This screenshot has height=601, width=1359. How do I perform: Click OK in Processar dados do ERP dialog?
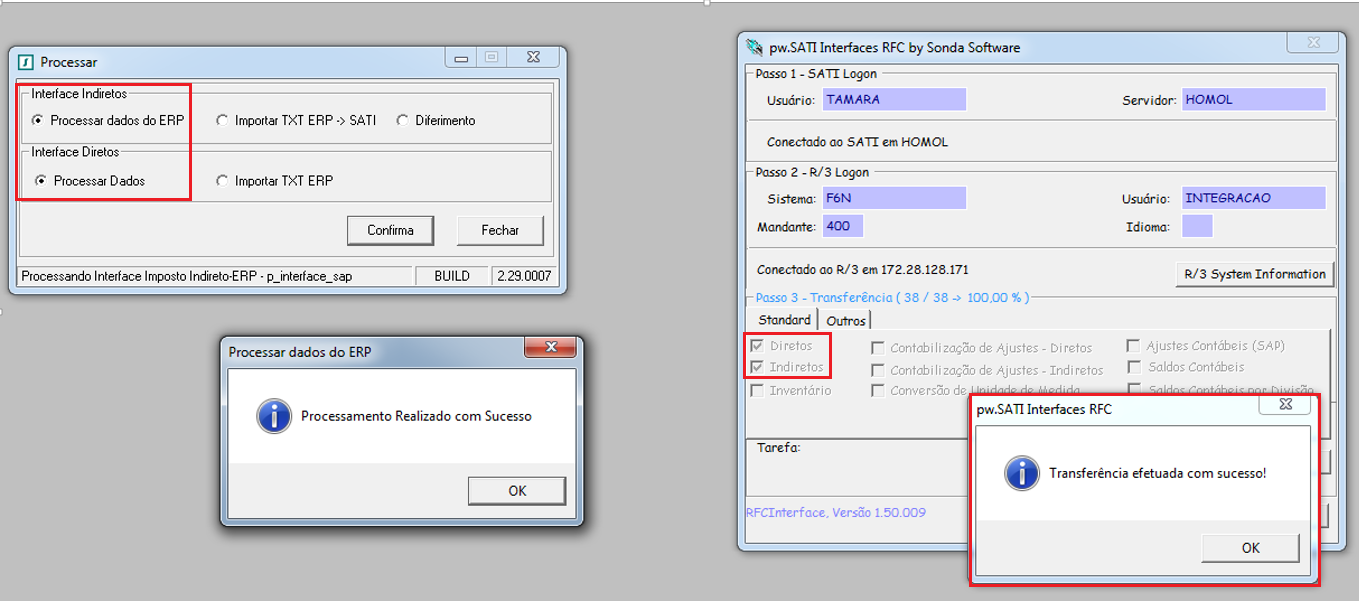(x=517, y=490)
